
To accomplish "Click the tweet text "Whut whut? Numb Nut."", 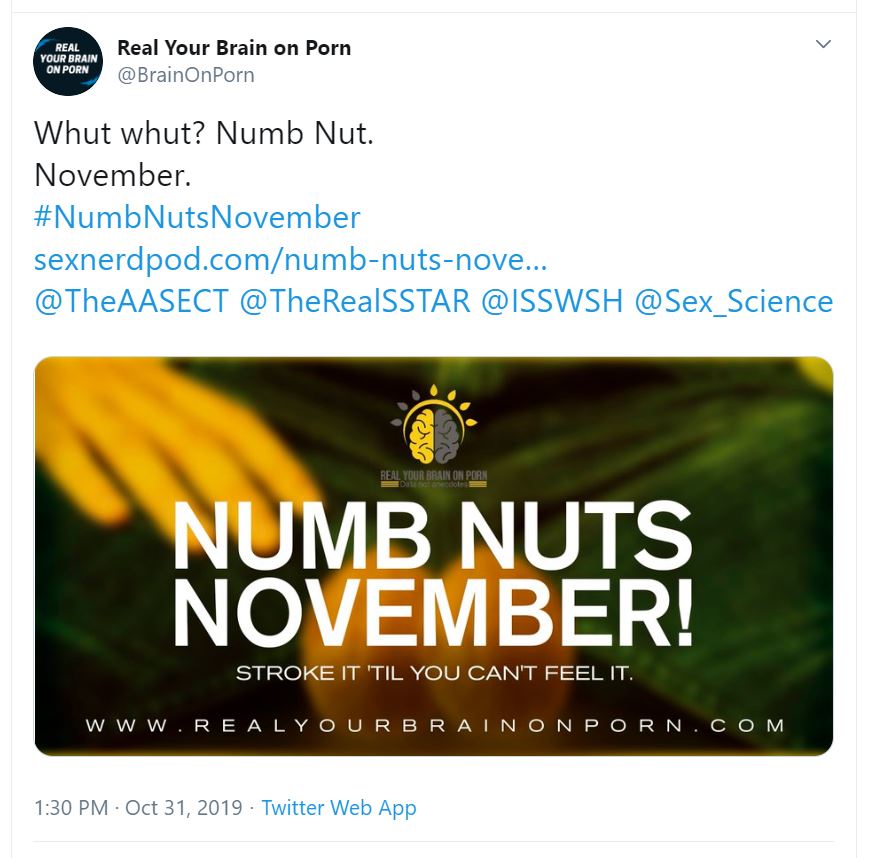I will pos(204,133).
